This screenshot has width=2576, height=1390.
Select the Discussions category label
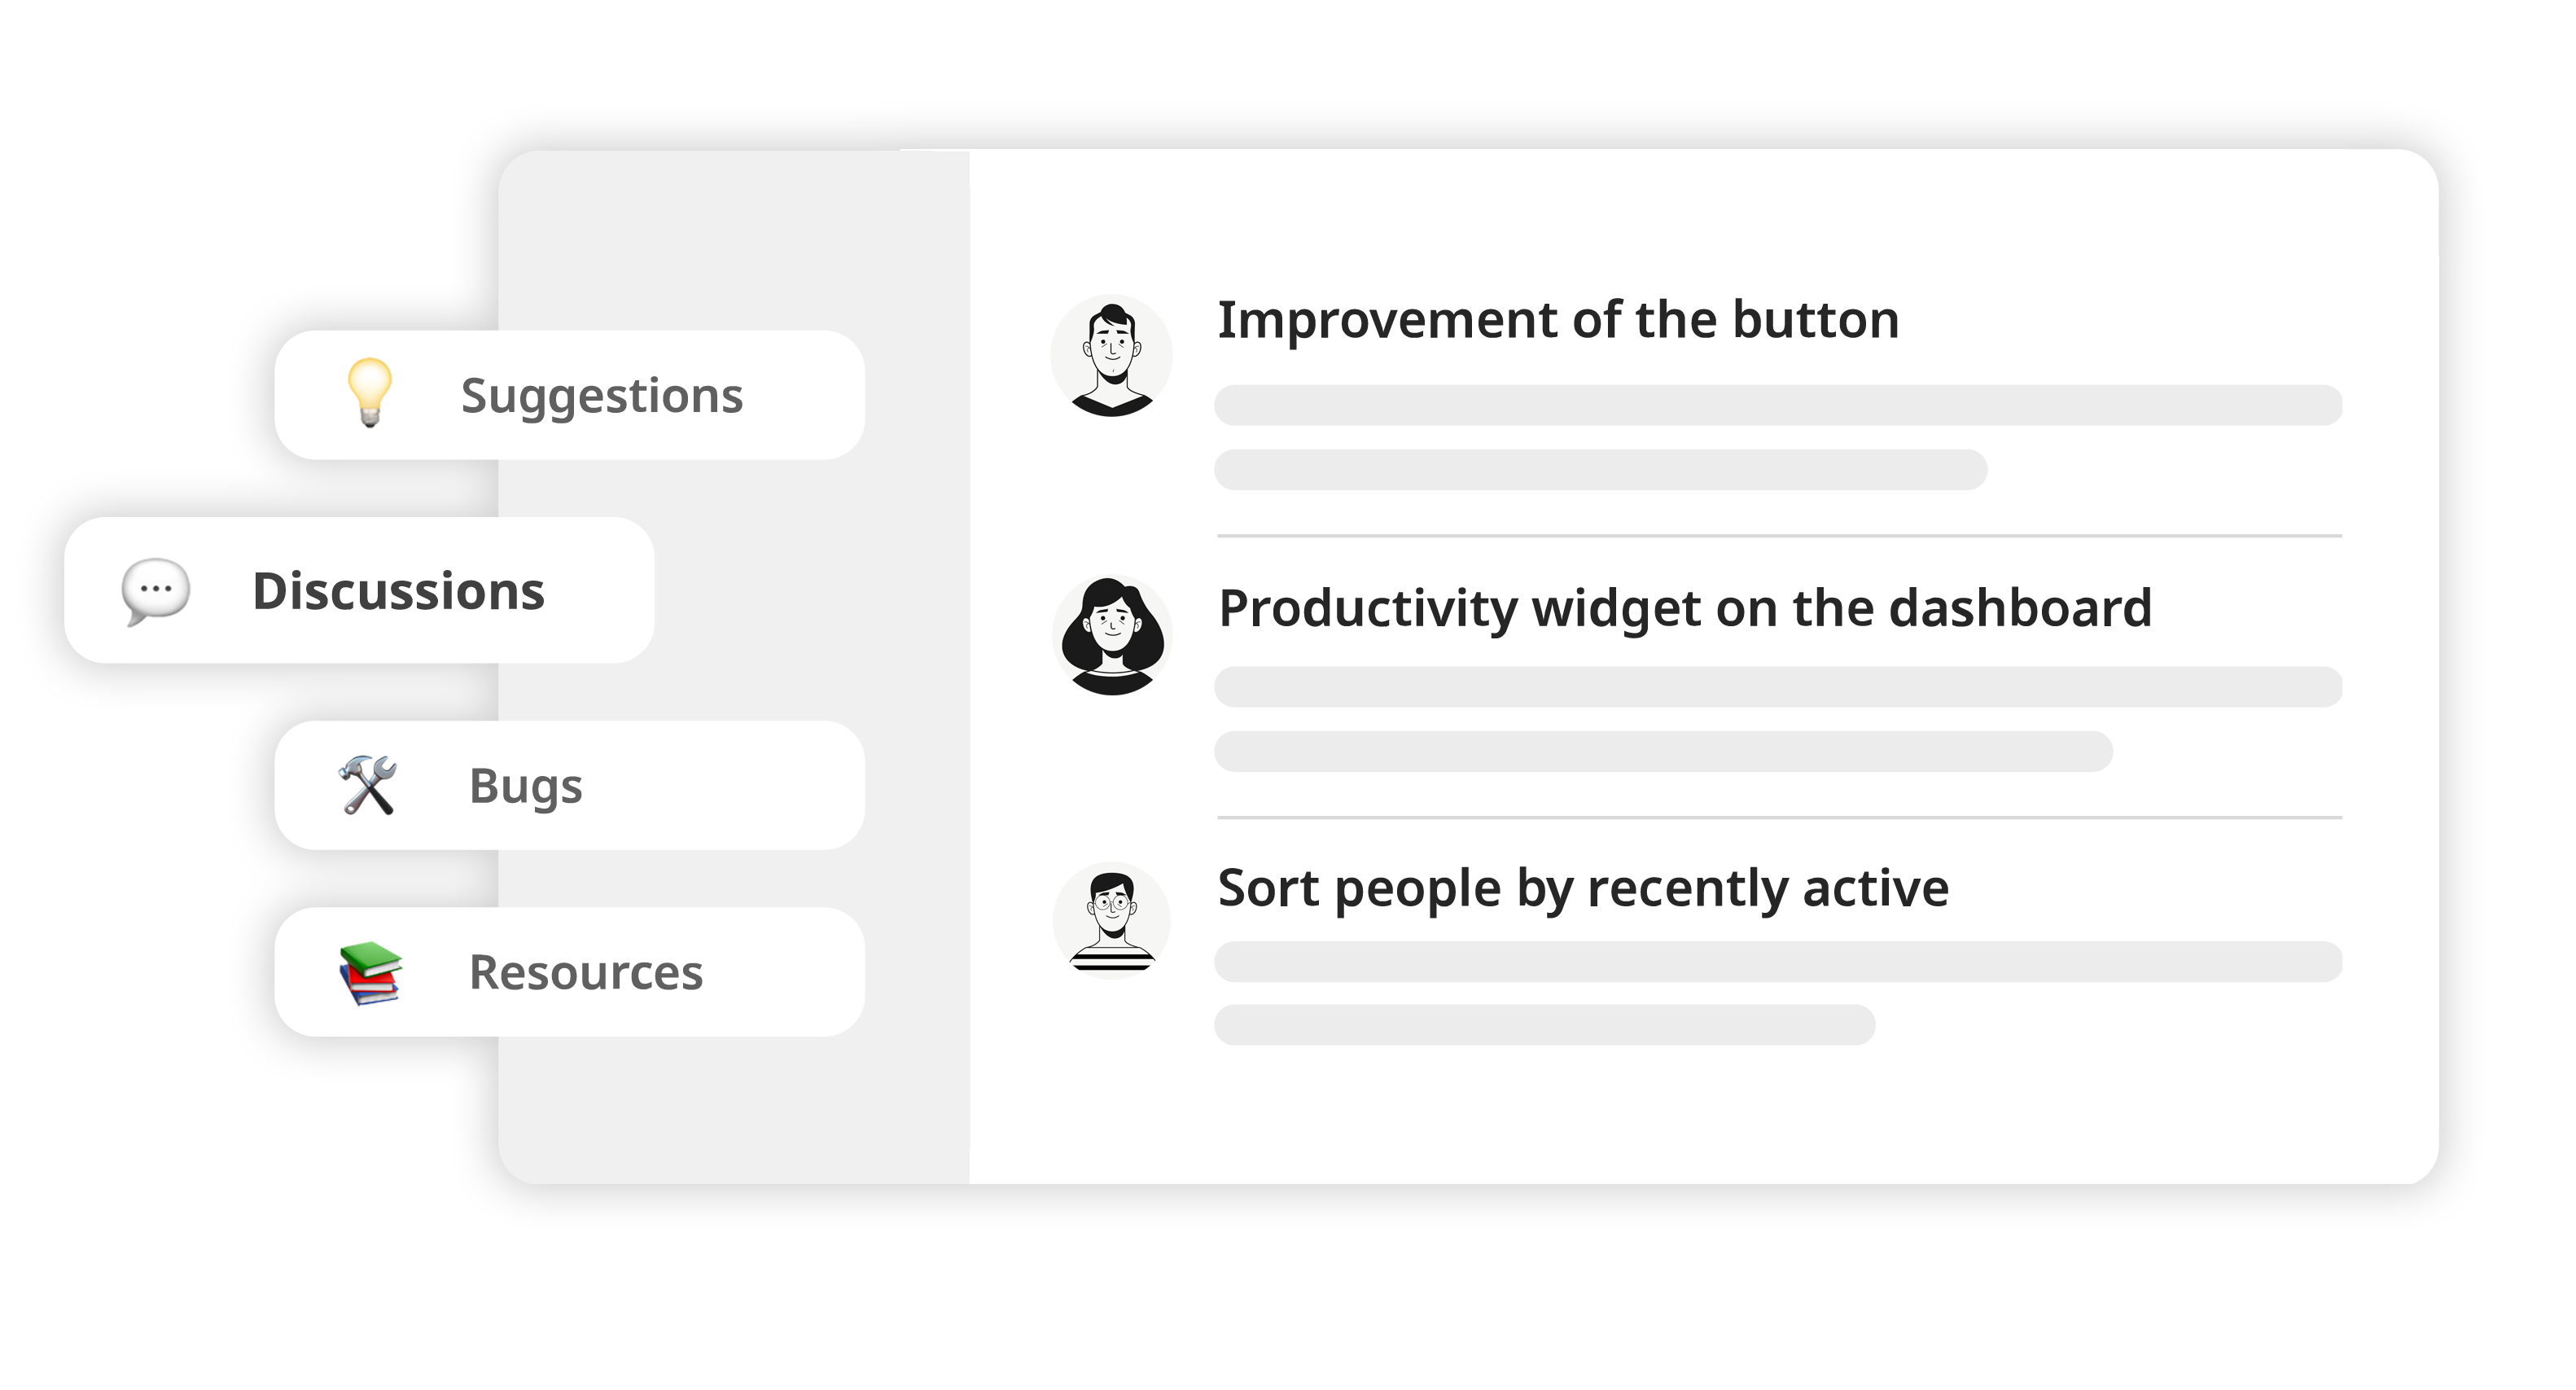(398, 591)
